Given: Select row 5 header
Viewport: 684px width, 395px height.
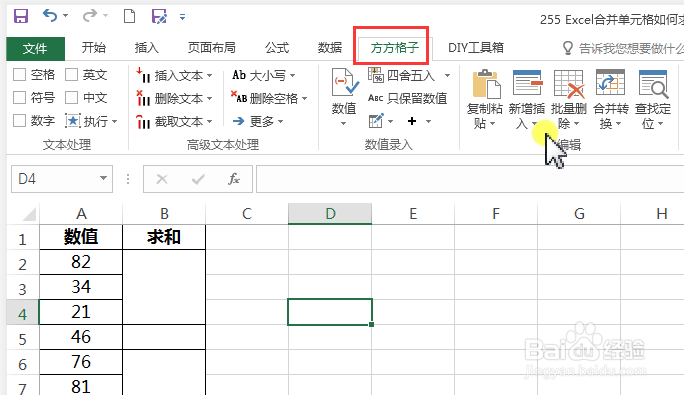Looking at the screenshot, I should pos(23,339).
